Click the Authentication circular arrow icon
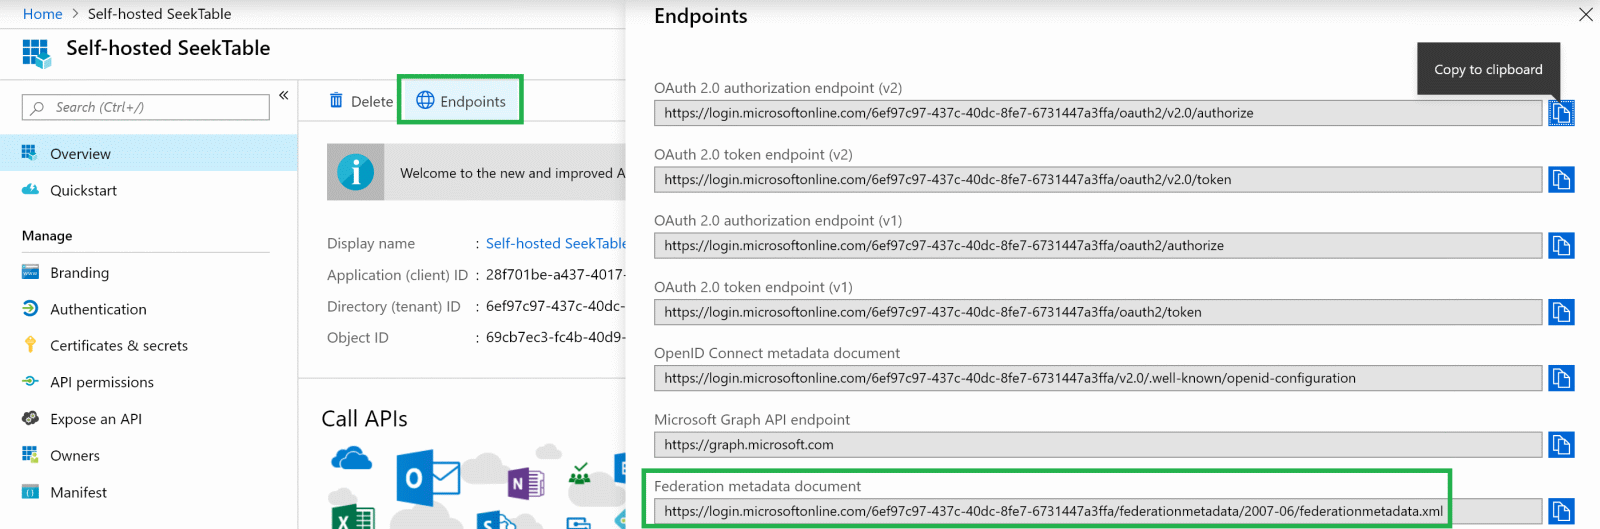 [30, 309]
